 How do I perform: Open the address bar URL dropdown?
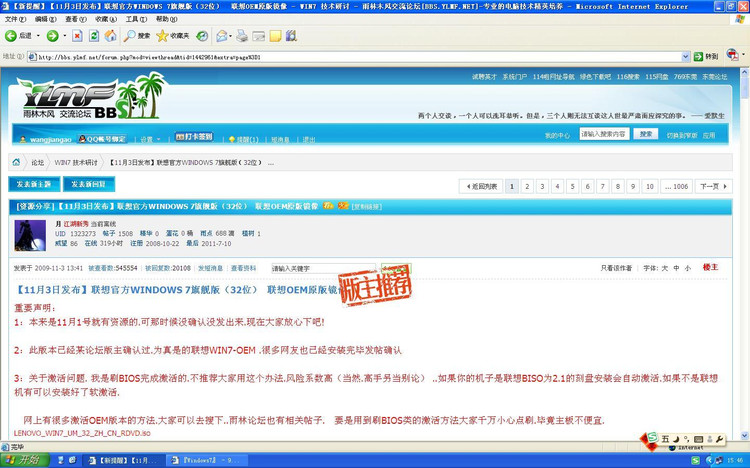pyautogui.click(x=685, y=56)
